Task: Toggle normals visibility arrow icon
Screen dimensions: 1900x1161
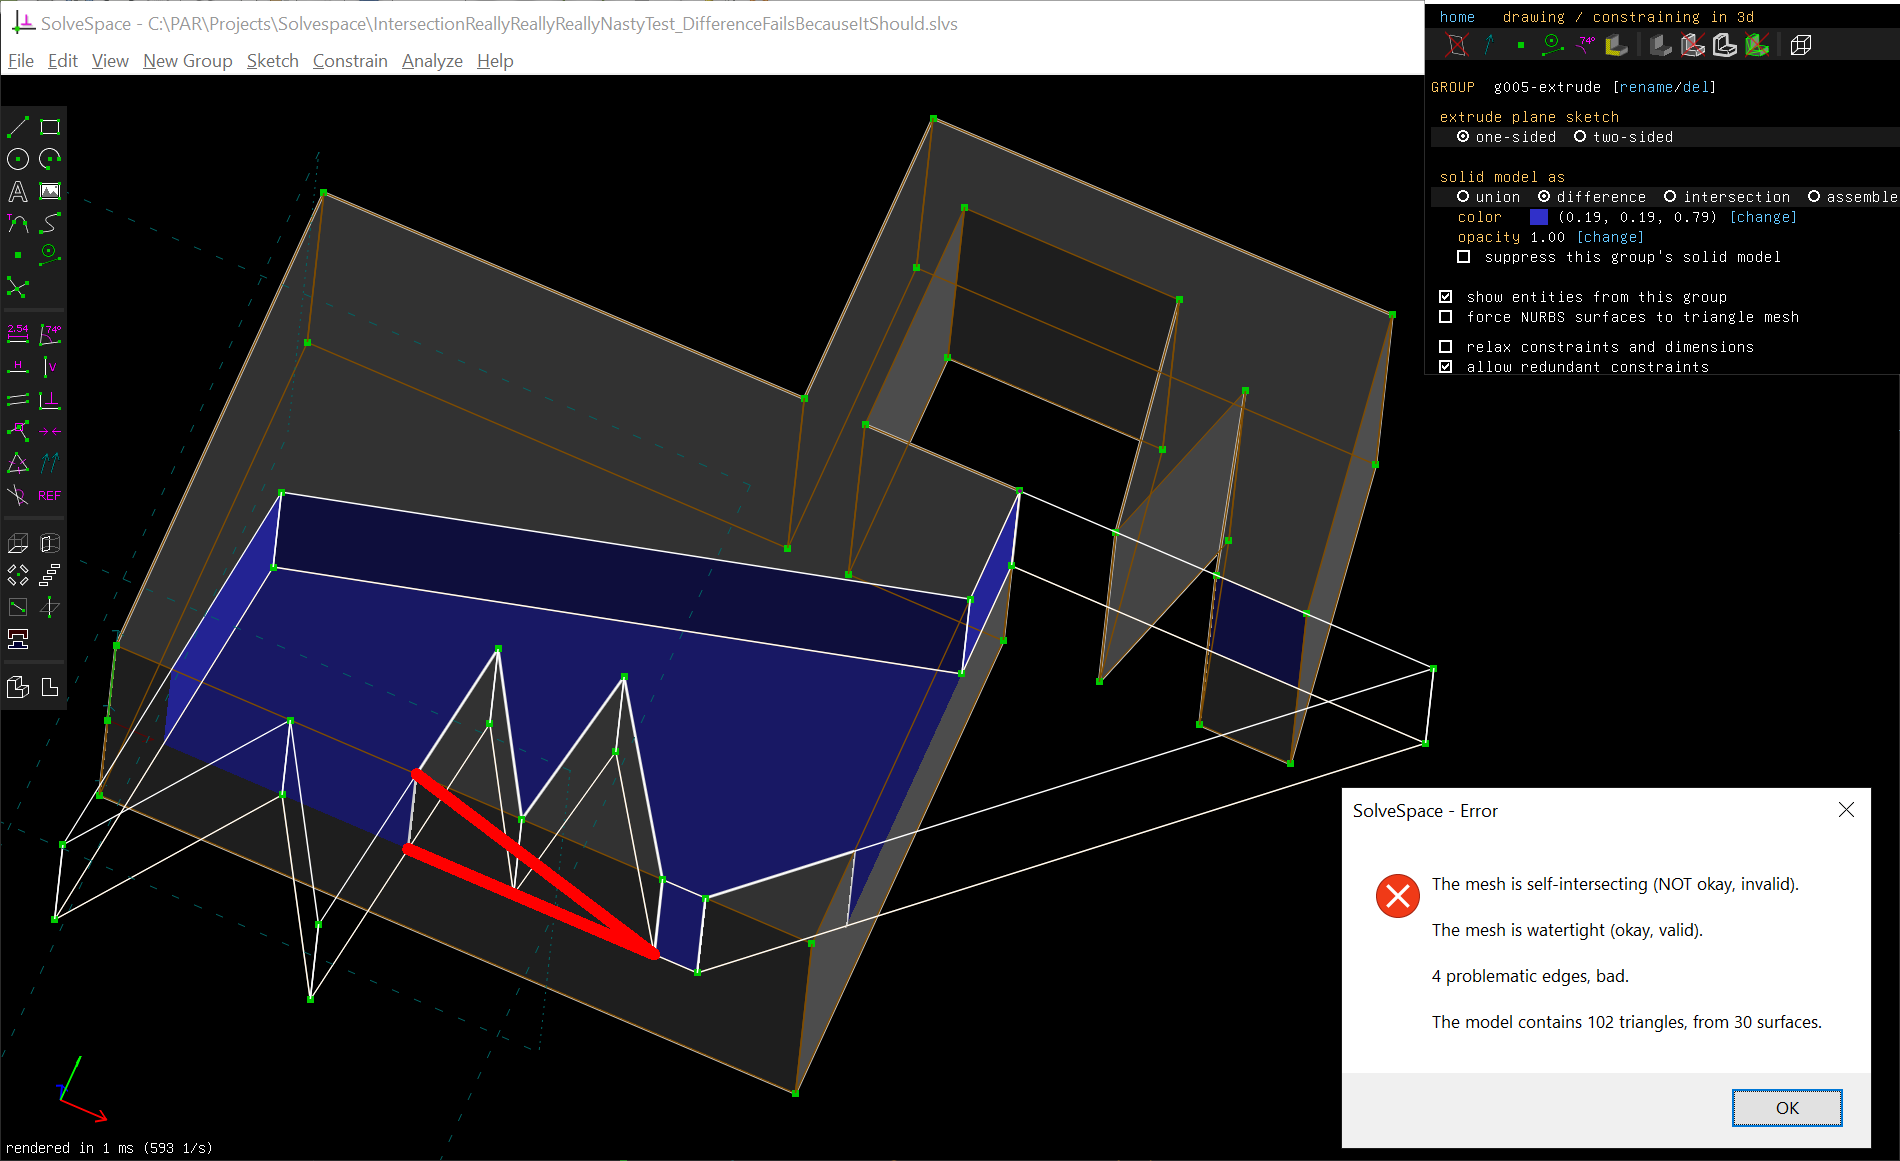Action: 1489,45
